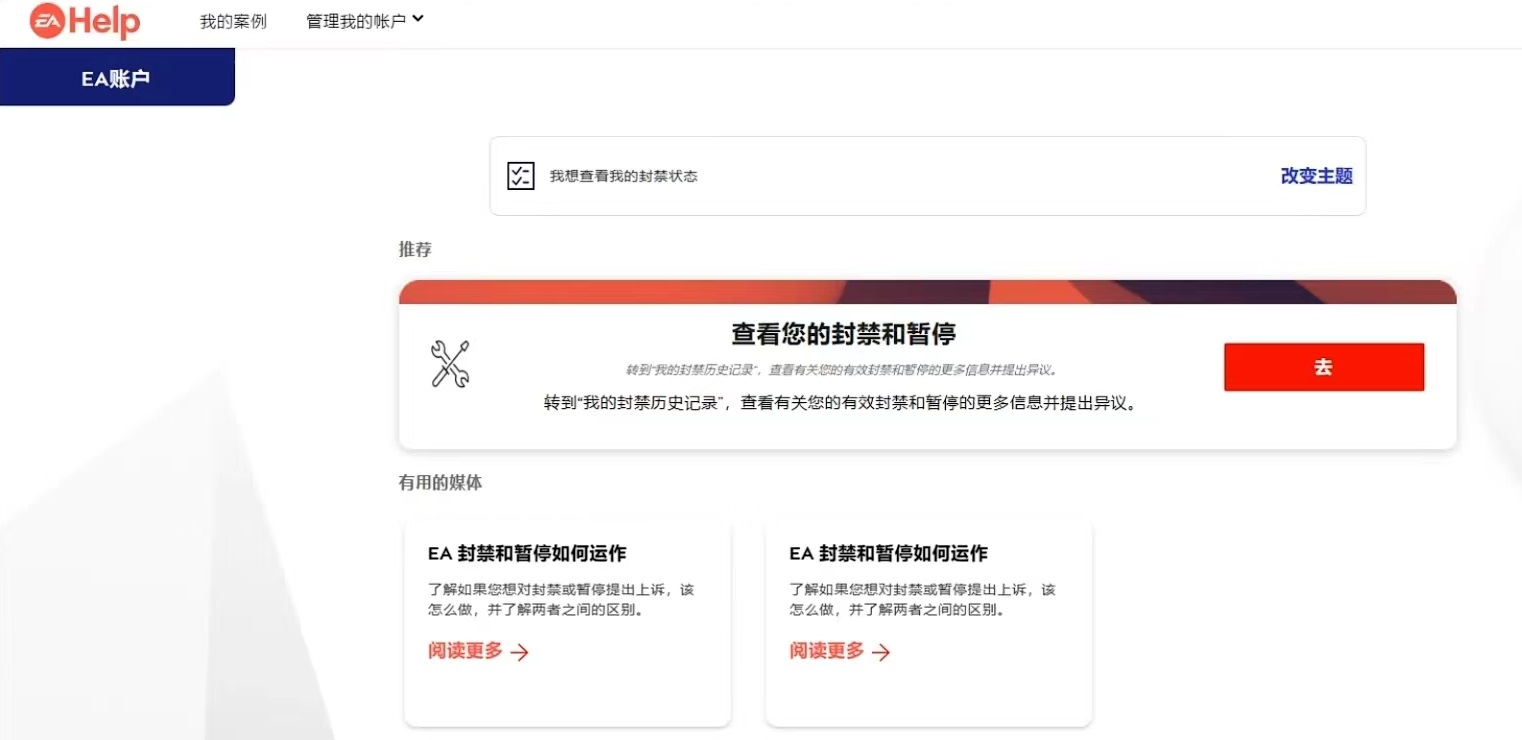This screenshot has width=1522, height=740.
Task: Click the chevron arrow beside 管理我的帐户
Action: (418, 19)
